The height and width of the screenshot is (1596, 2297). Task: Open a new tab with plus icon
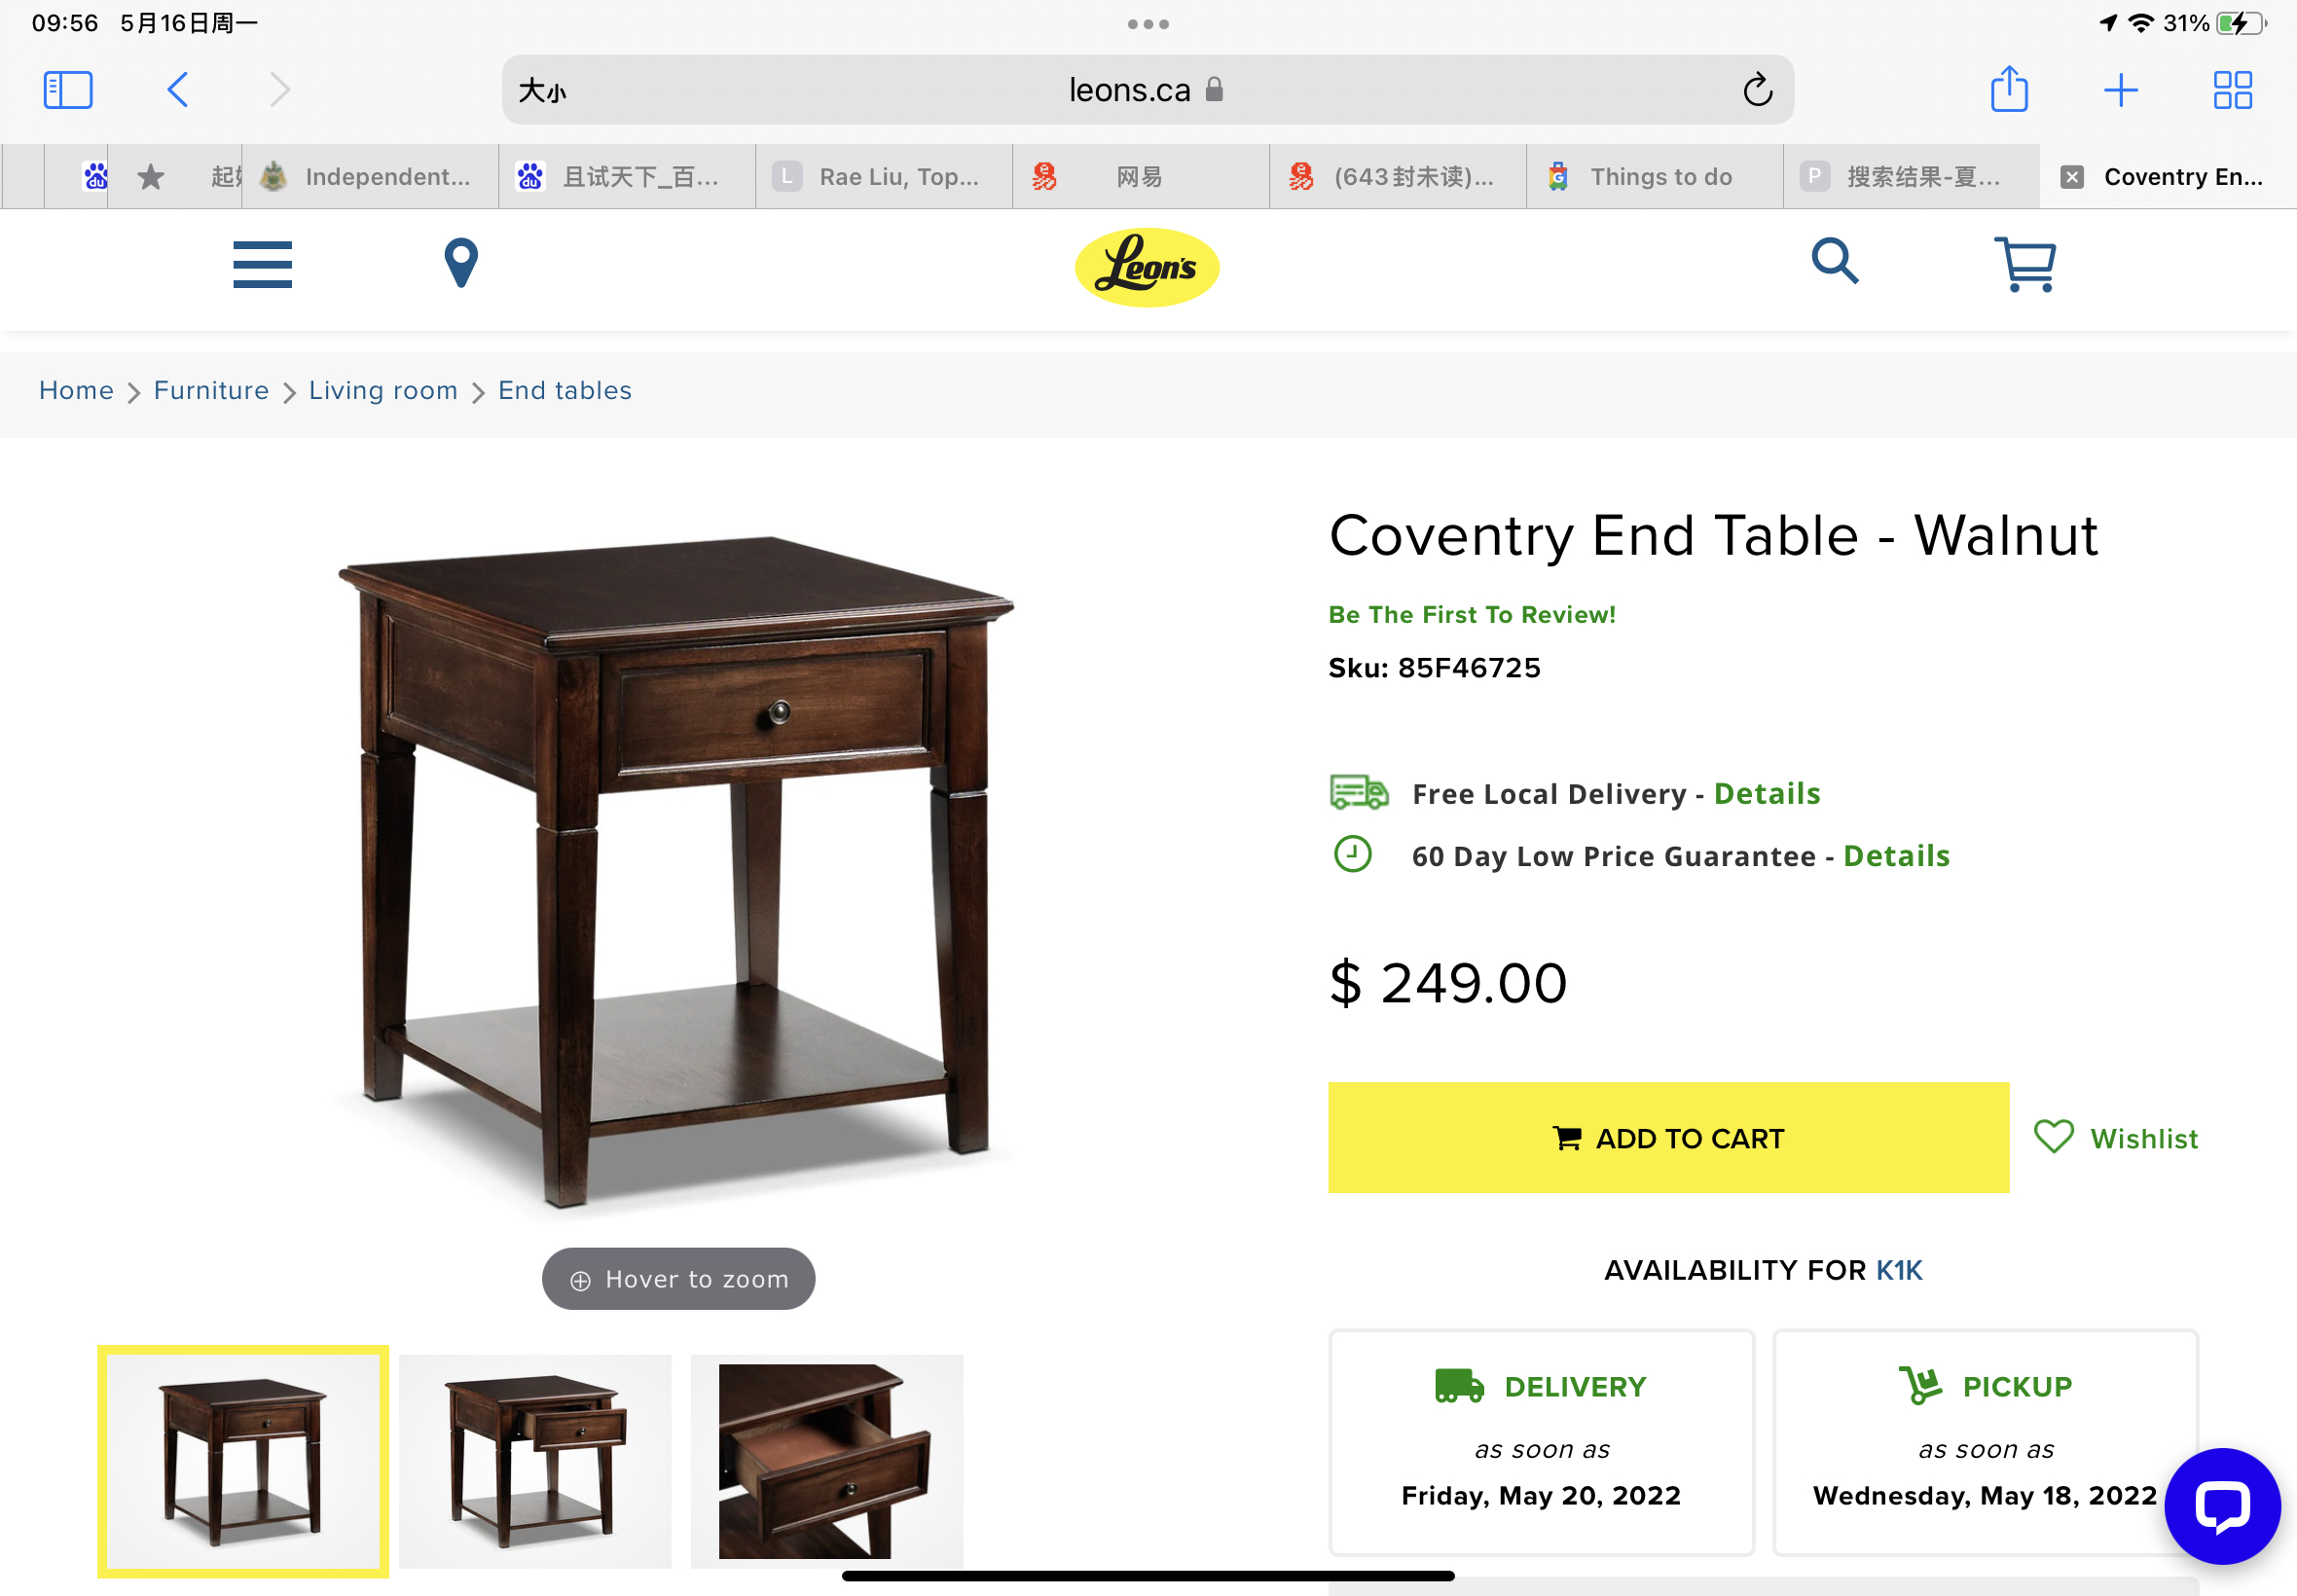[x=2120, y=90]
